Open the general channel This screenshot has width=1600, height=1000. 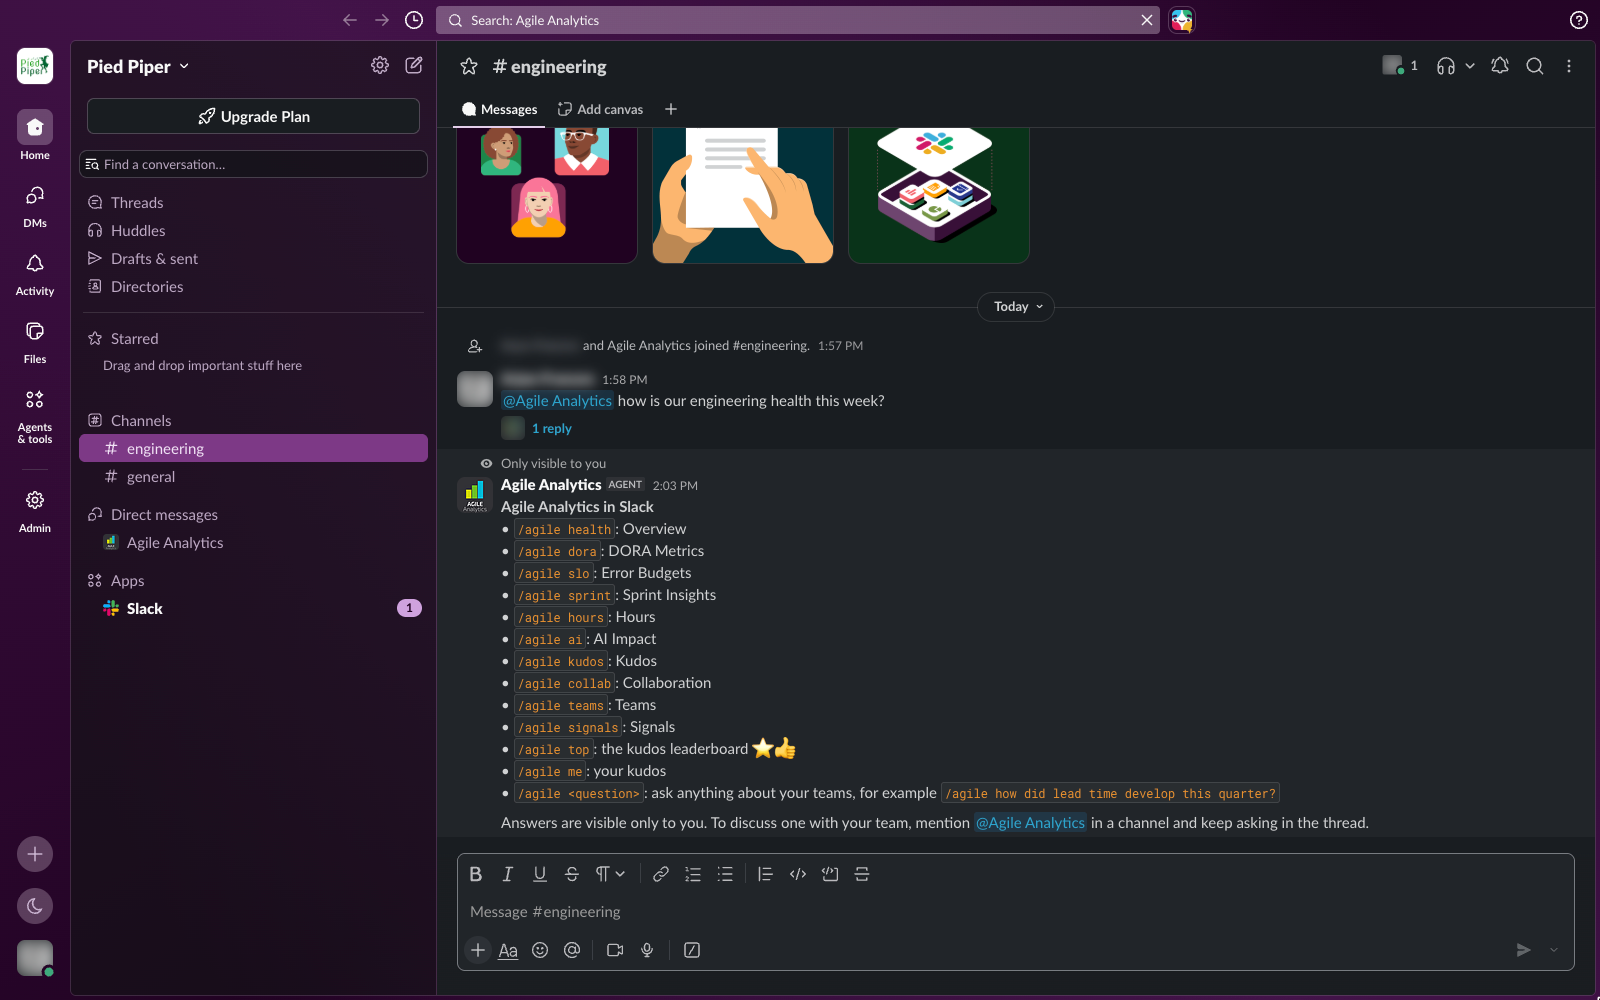pyautogui.click(x=253, y=477)
